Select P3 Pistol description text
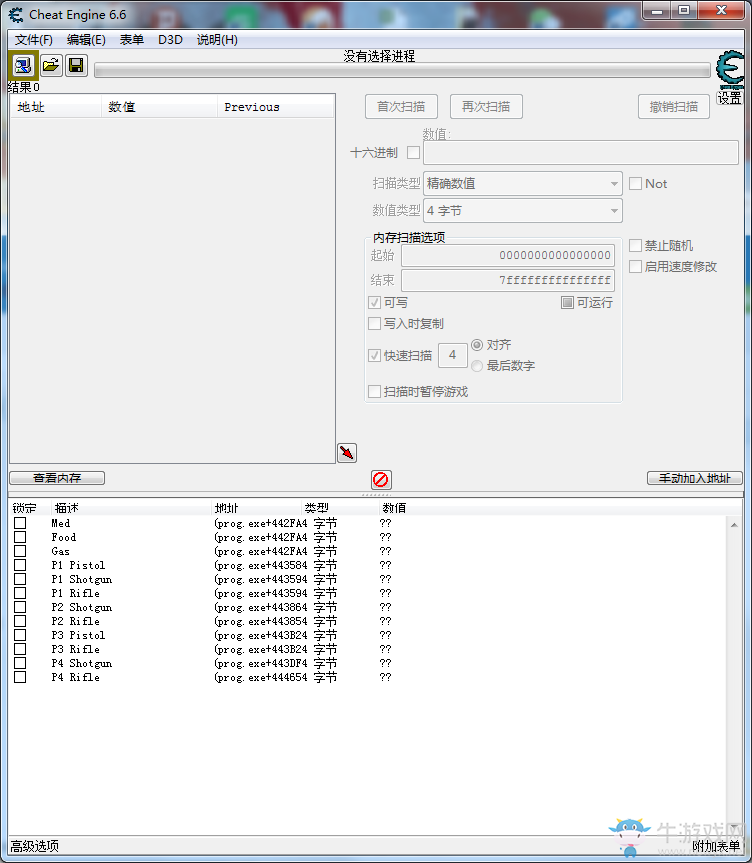This screenshot has height=863, width=752. click(78, 635)
